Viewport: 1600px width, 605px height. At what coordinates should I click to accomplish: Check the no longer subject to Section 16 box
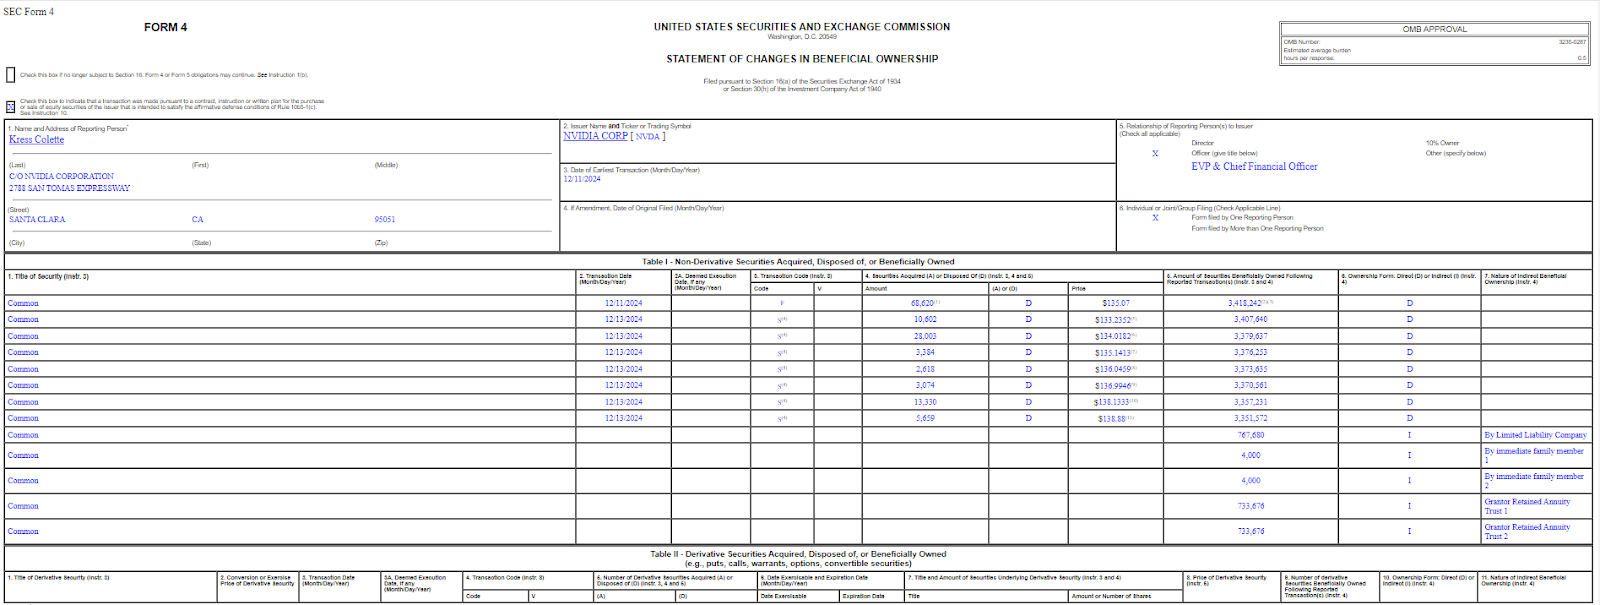point(11,75)
